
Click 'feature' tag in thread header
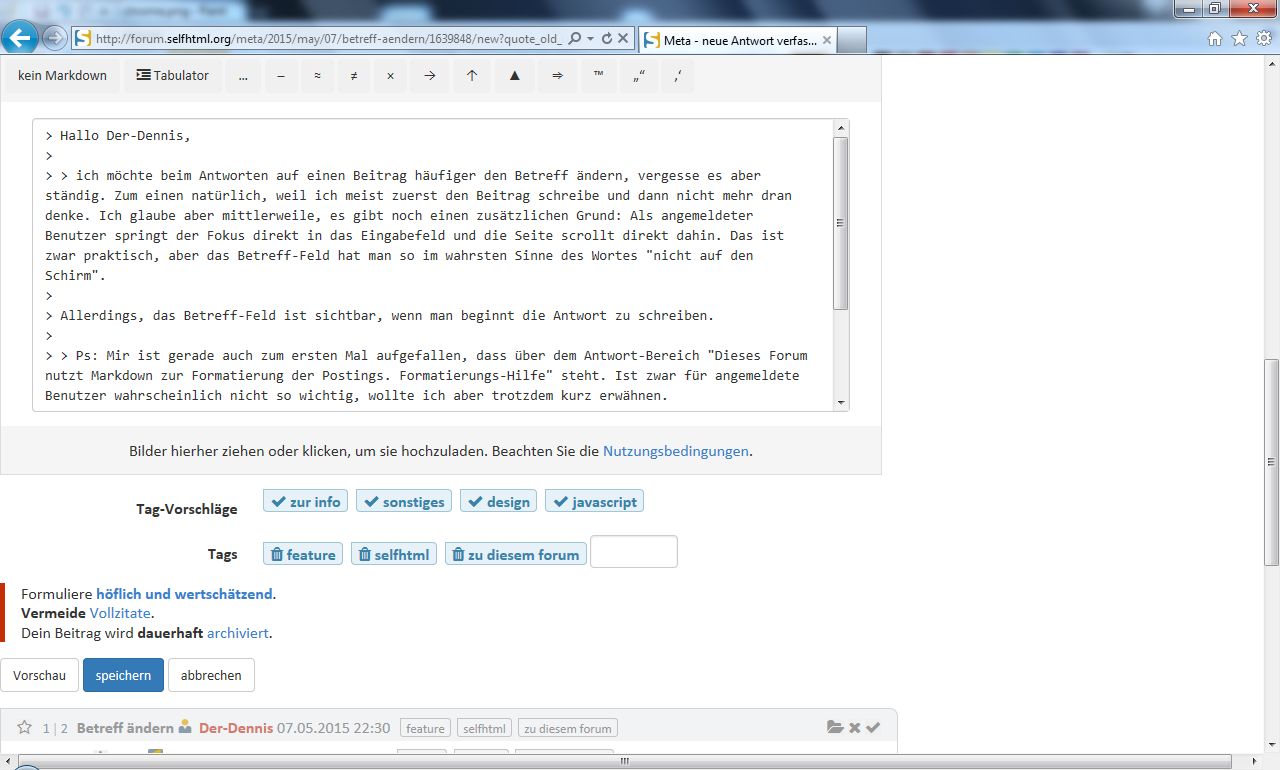[x=425, y=728]
